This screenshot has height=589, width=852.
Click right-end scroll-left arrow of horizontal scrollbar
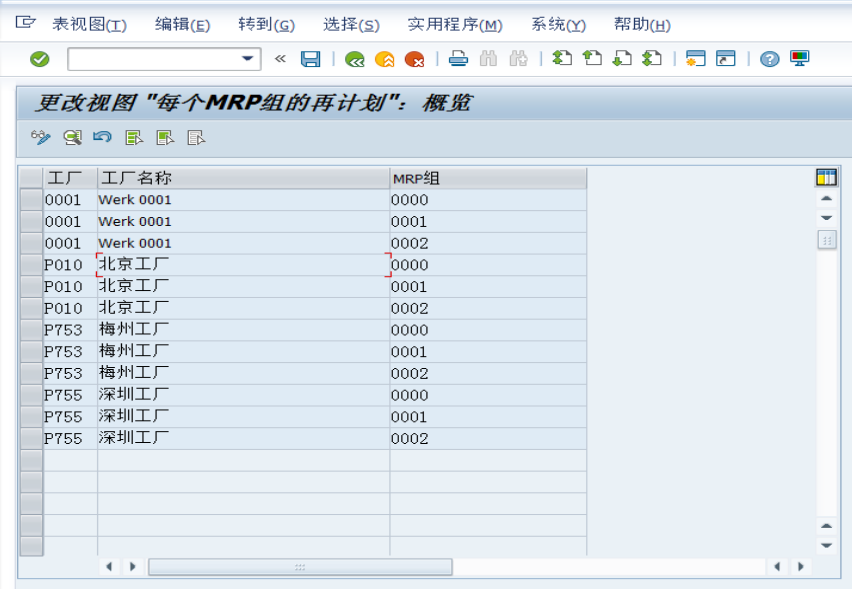pos(777,567)
